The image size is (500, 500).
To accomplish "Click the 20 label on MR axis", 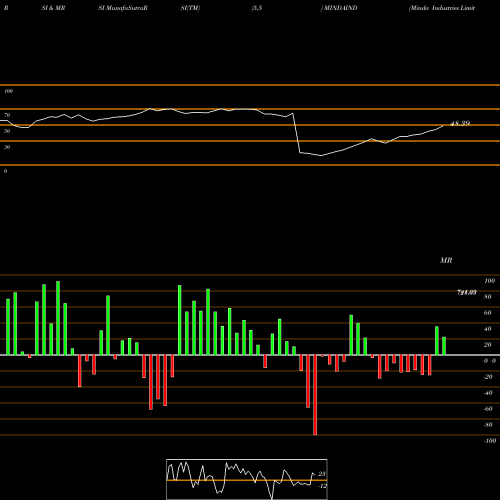I will pyautogui.click(x=488, y=345).
